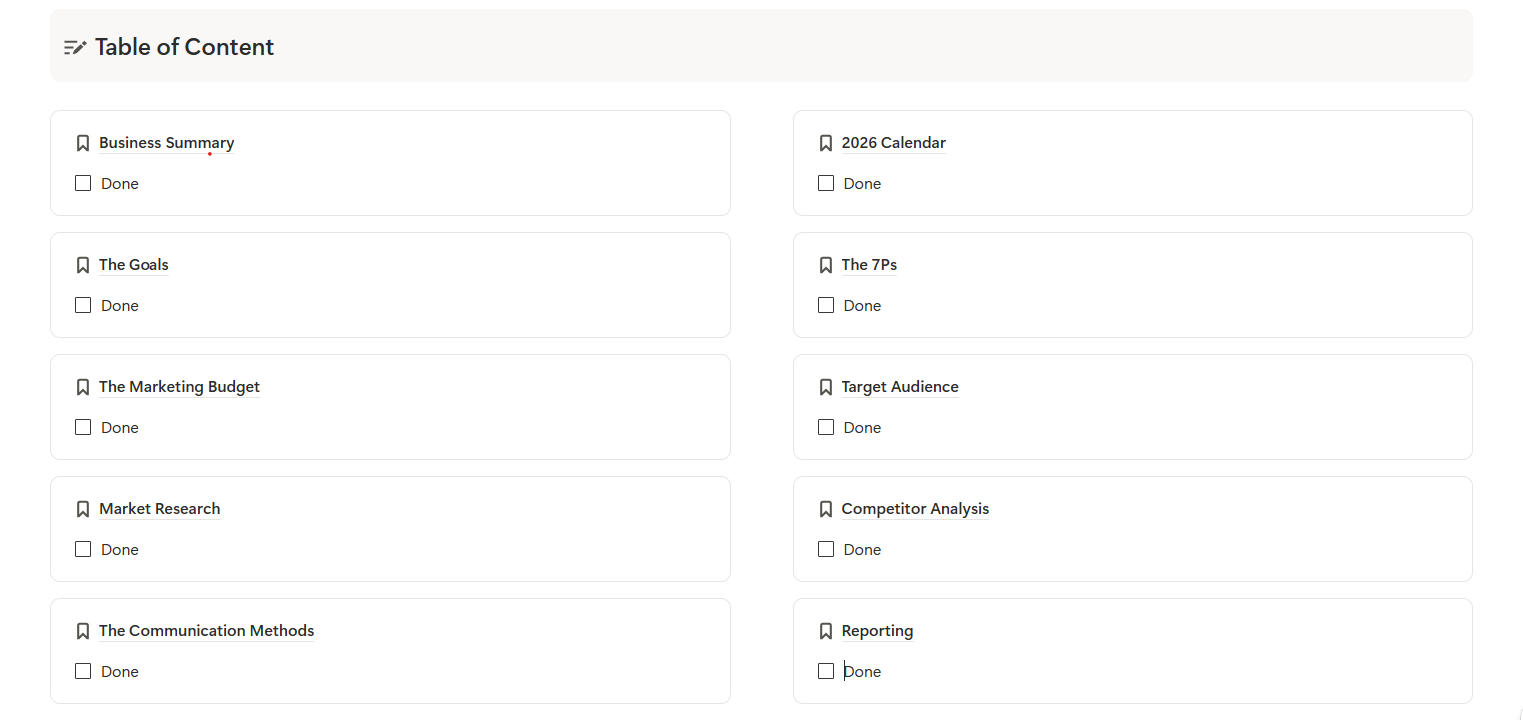
Task: Click the bookmark icon beside Business Summary
Action: 83,143
